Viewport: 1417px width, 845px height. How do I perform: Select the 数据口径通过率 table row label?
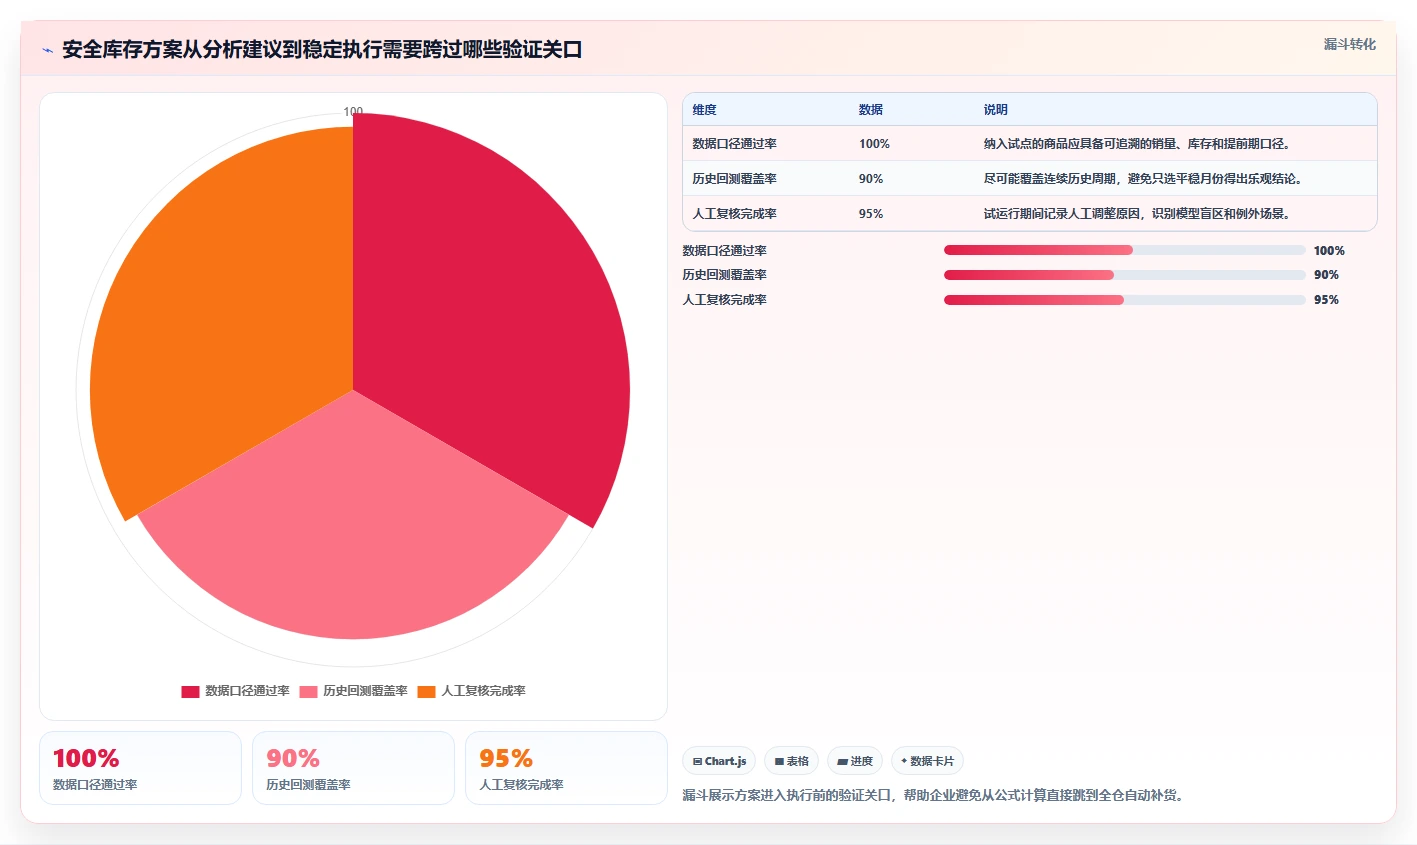734,144
